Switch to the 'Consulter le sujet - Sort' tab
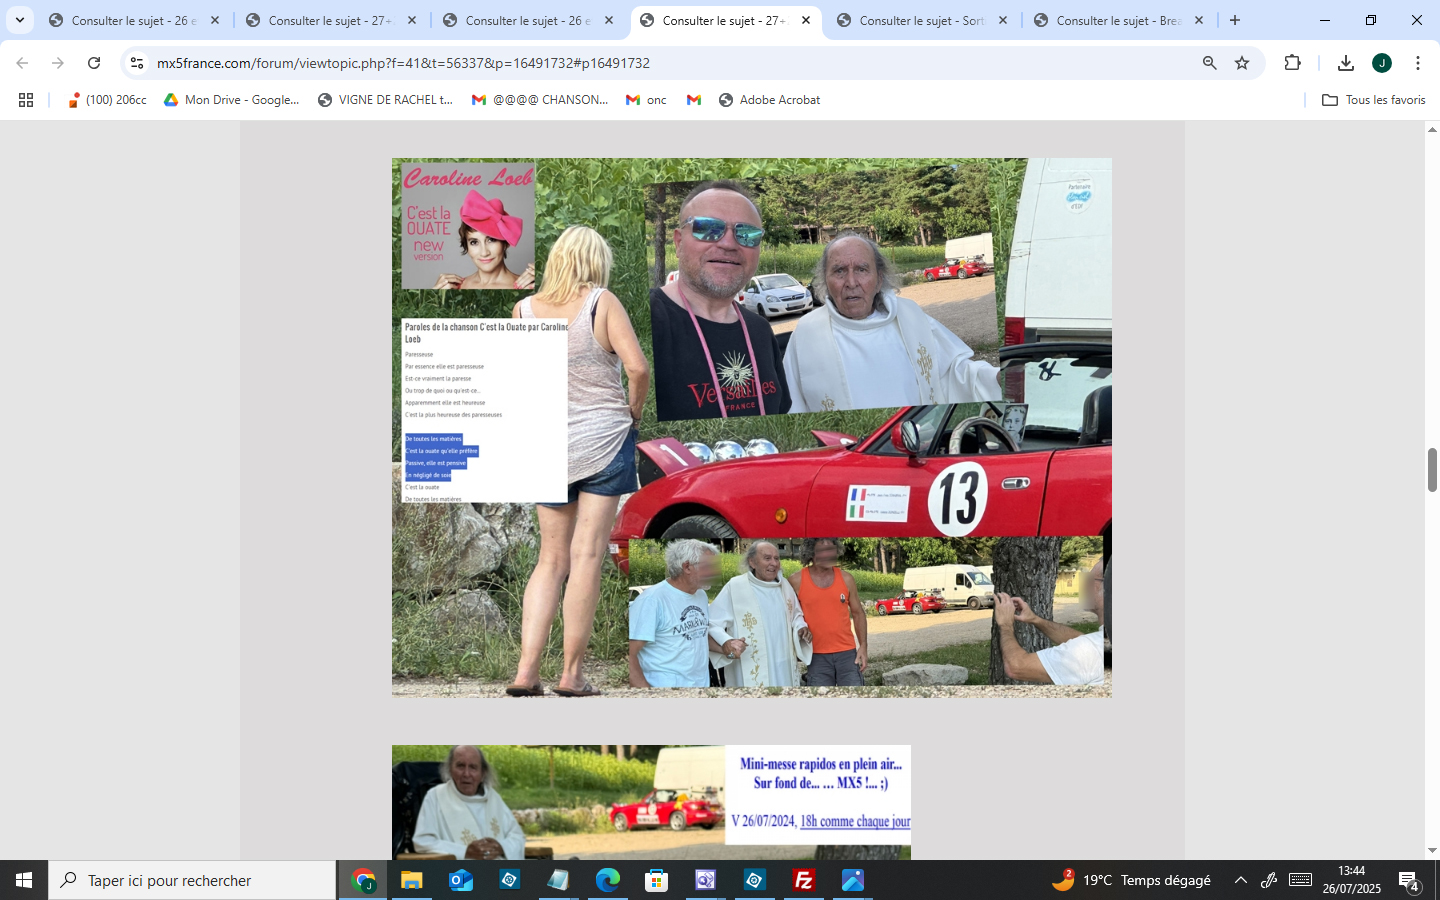The width and height of the screenshot is (1440, 900). pyautogui.click(x=920, y=20)
